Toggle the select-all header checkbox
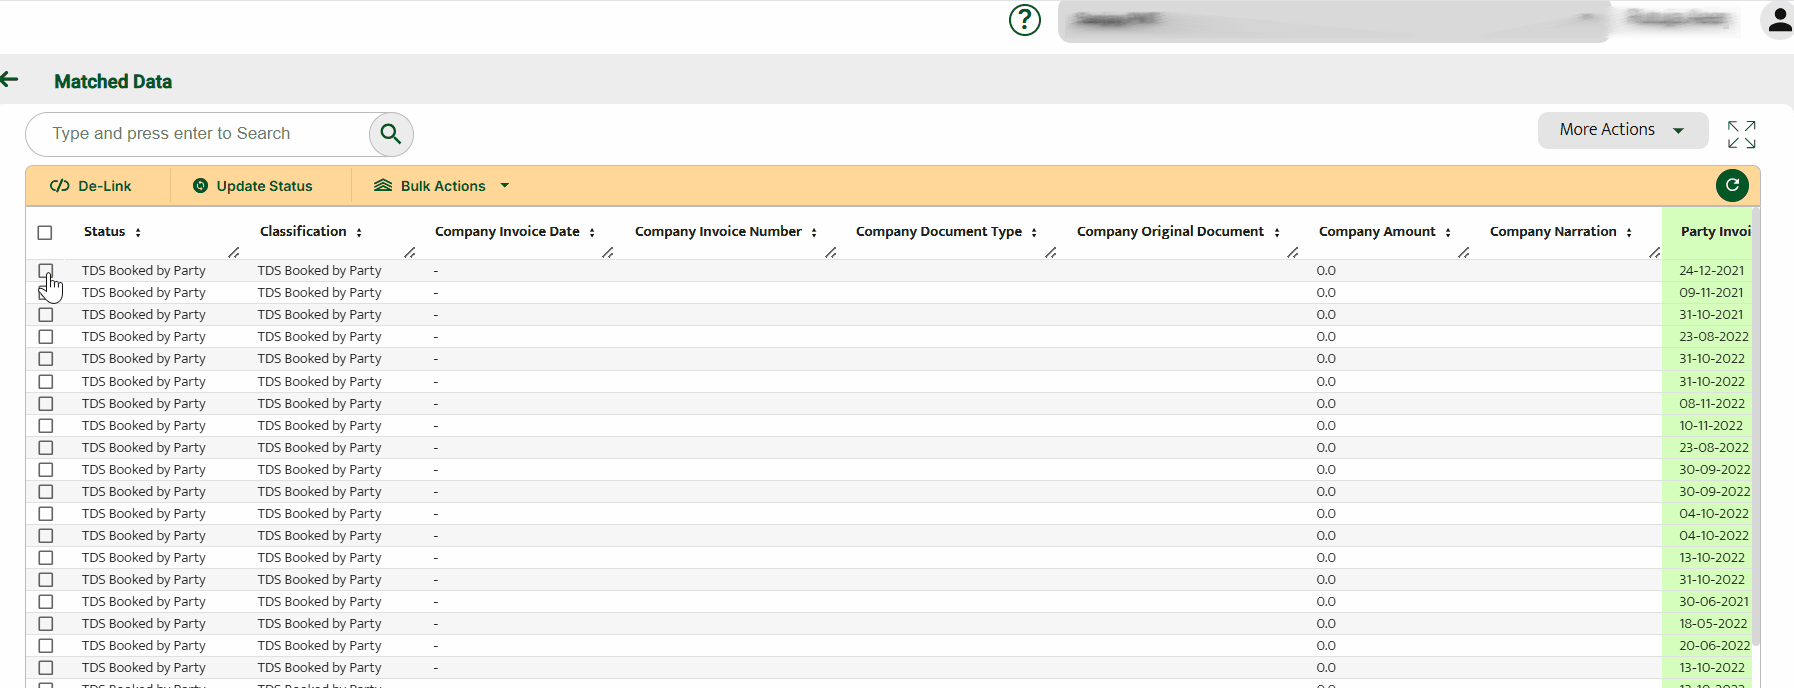Image resolution: width=1794 pixels, height=688 pixels. [45, 233]
